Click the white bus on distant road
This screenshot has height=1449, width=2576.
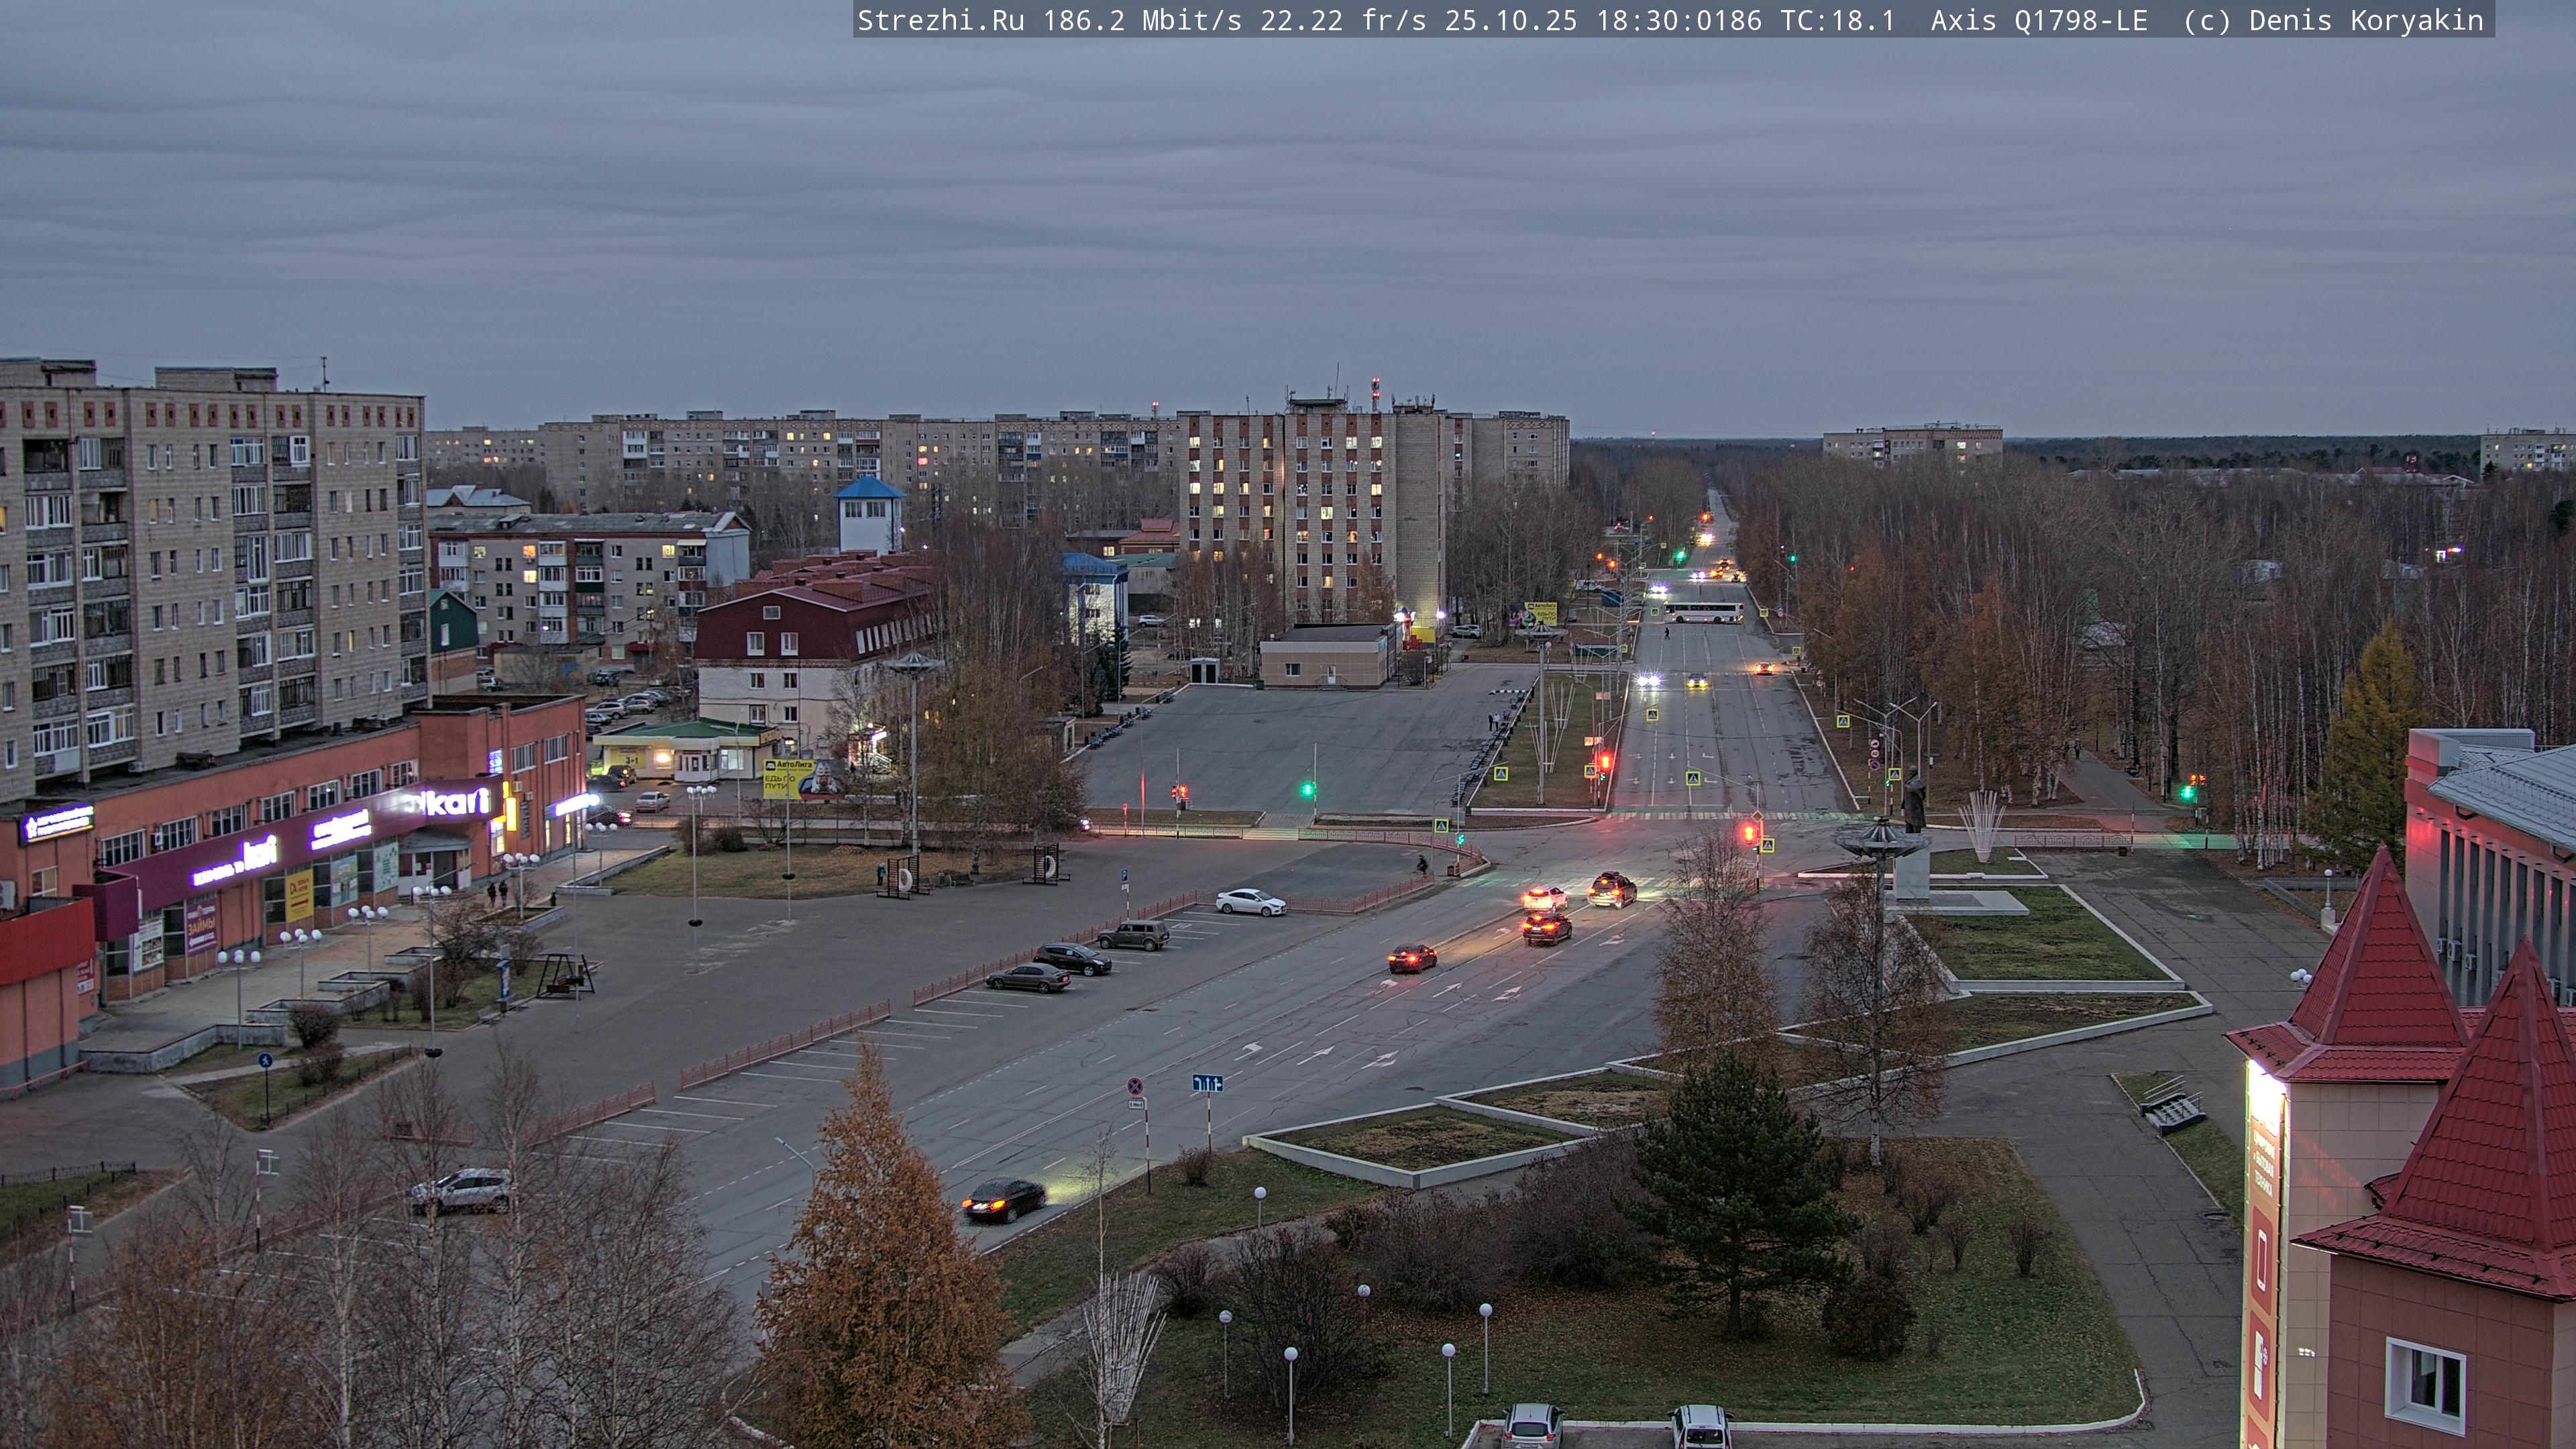(1703, 612)
